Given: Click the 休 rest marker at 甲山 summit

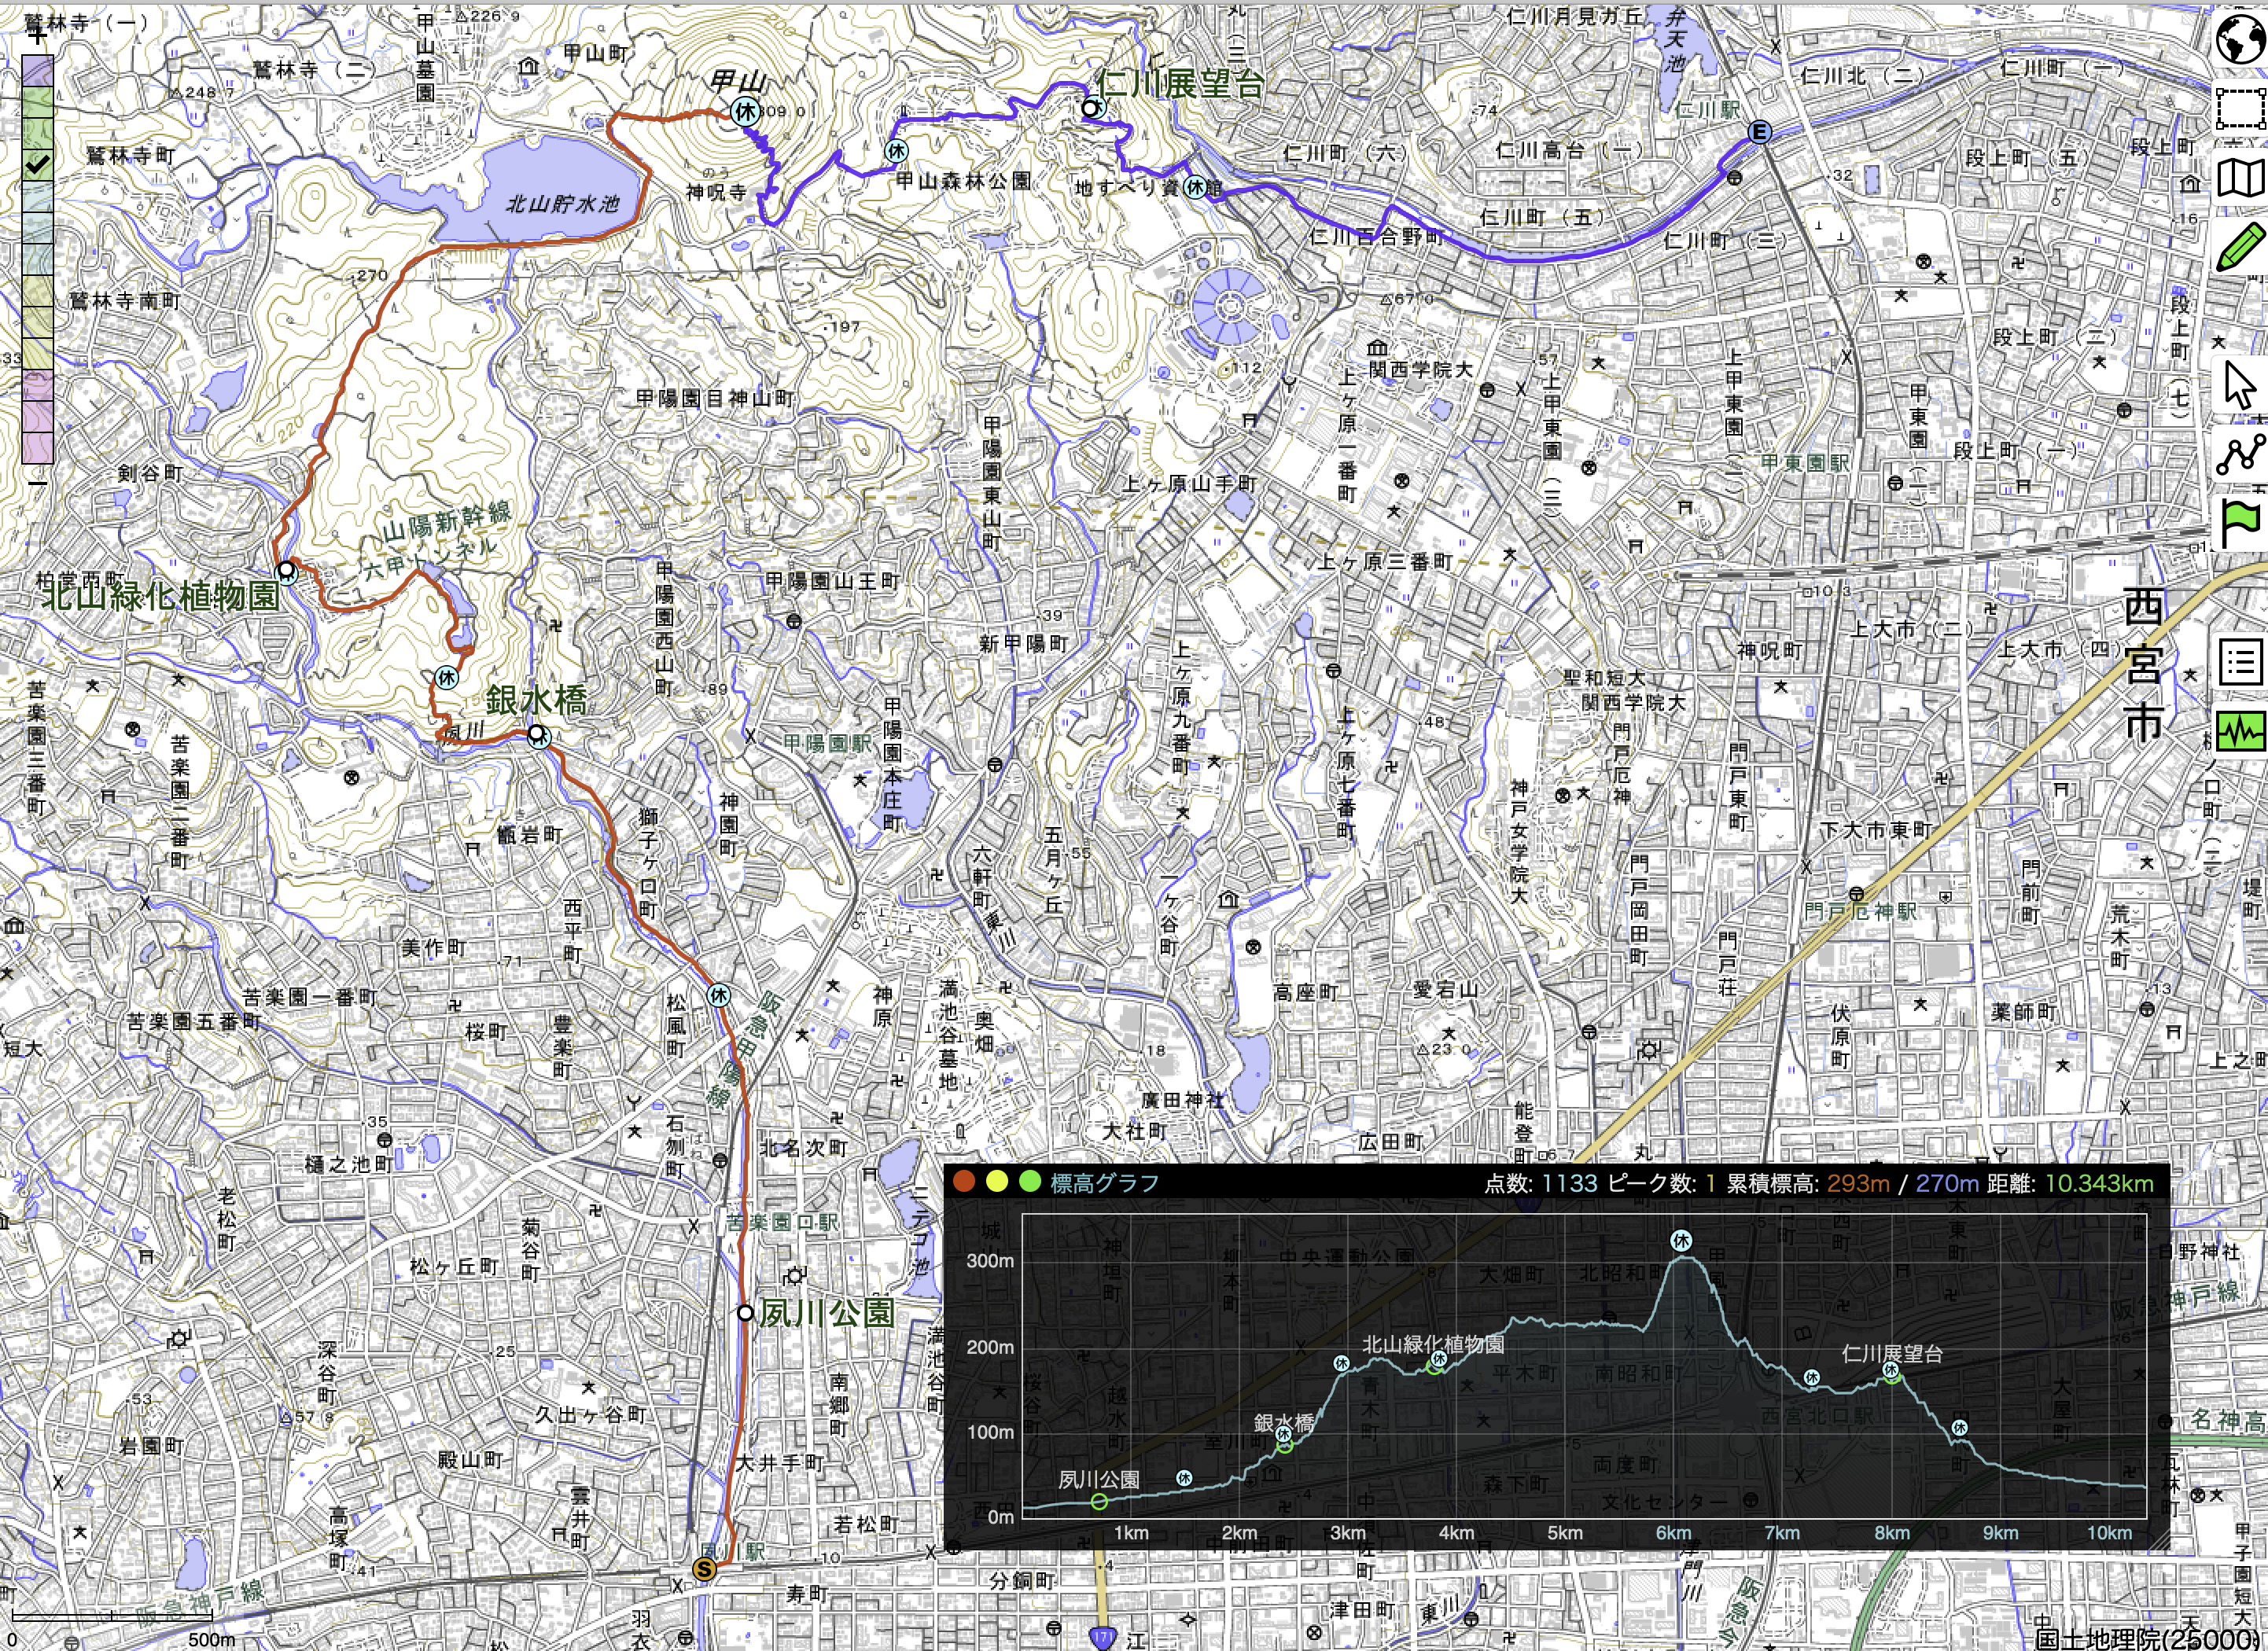Looking at the screenshot, I should tap(745, 112).
